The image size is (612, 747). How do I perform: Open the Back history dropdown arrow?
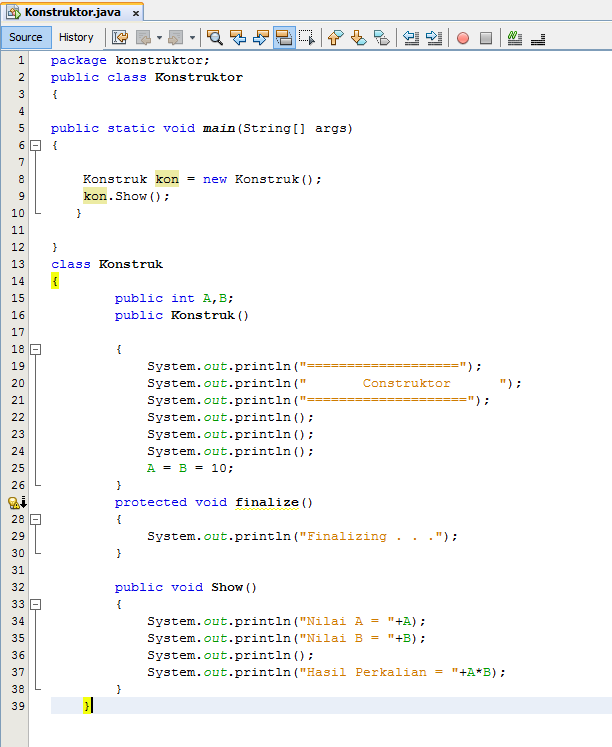(160, 37)
